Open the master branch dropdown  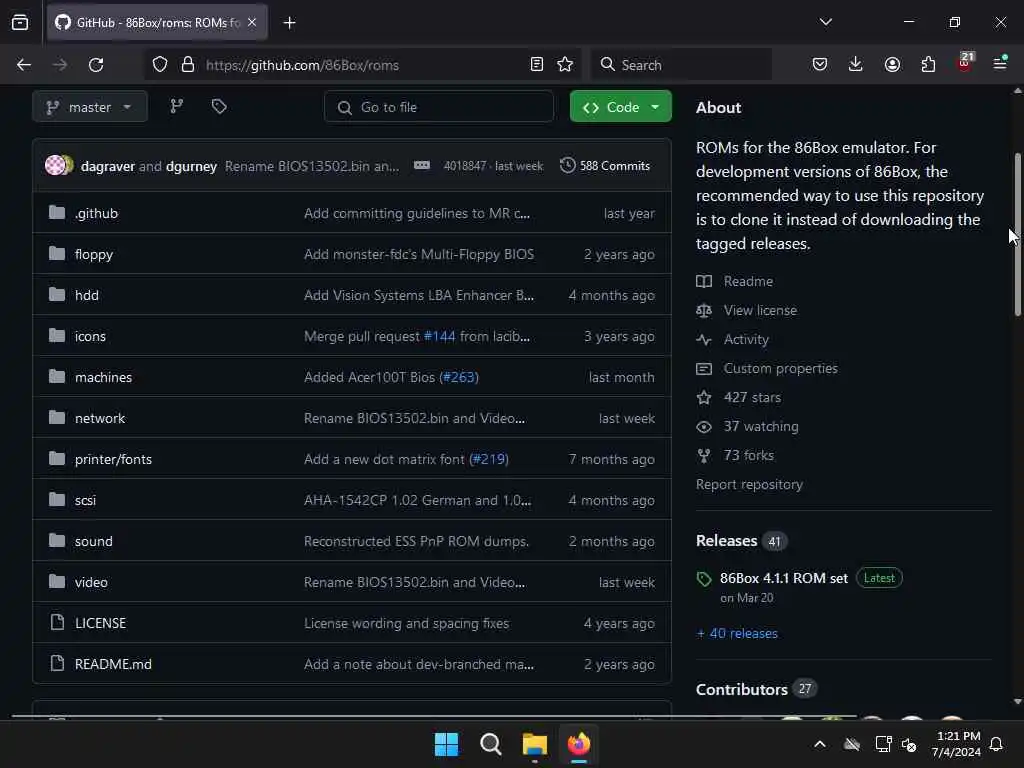(x=90, y=106)
